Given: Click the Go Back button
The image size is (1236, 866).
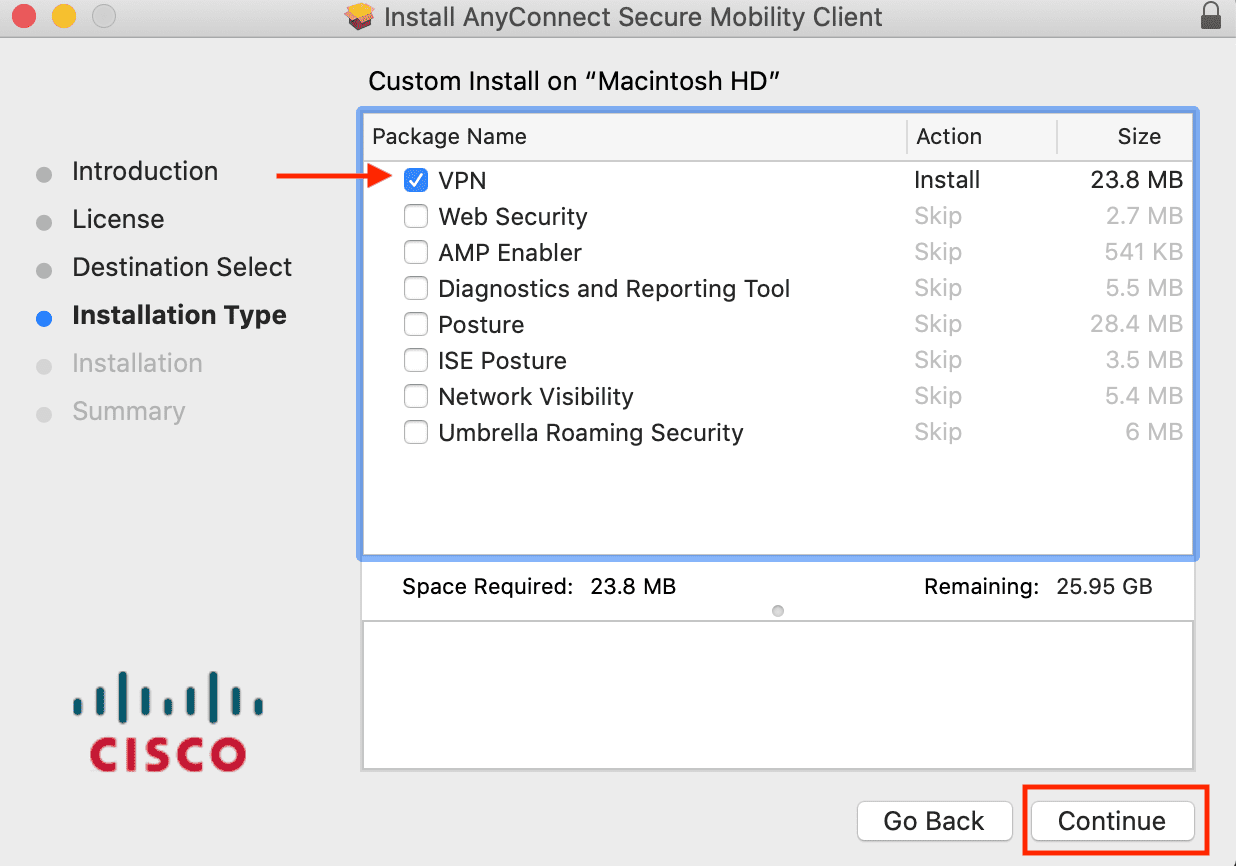Looking at the screenshot, I should coord(934,821).
